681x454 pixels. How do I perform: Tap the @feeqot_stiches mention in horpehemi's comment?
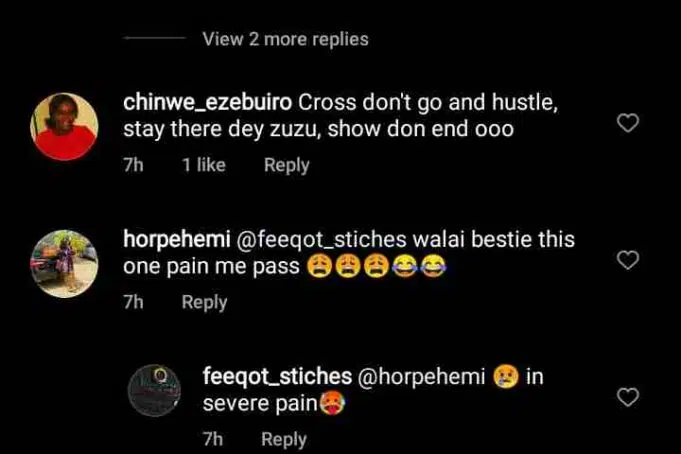(x=321, y=240)
